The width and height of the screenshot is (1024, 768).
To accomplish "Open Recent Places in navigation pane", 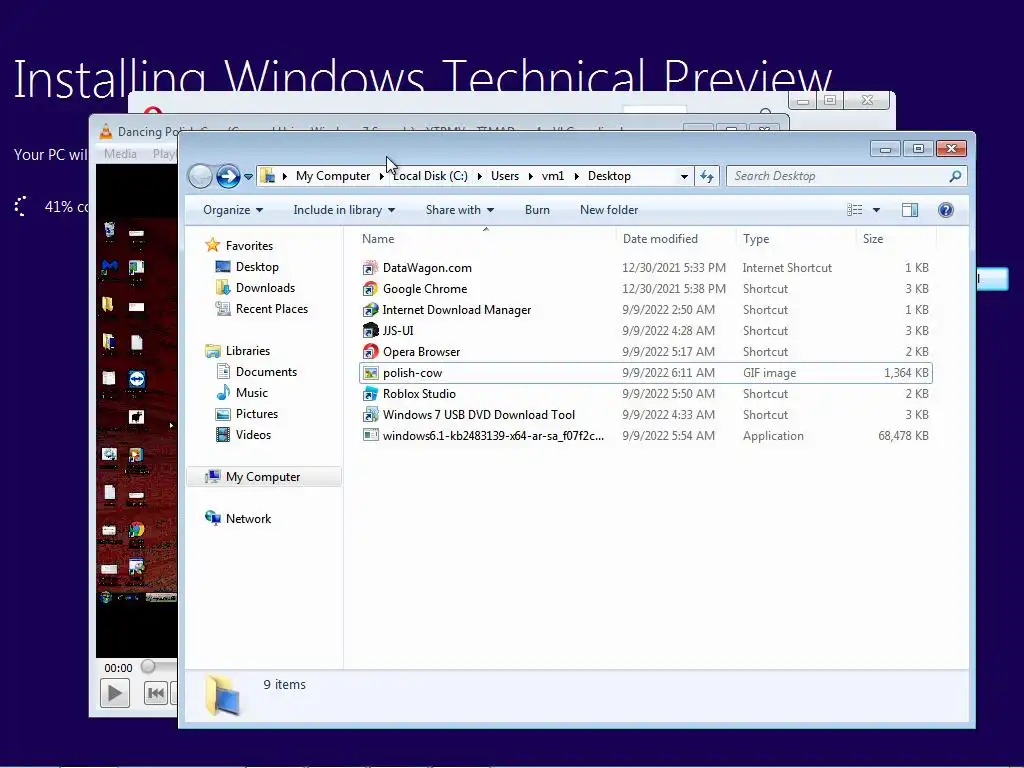I will pos(272,308).
